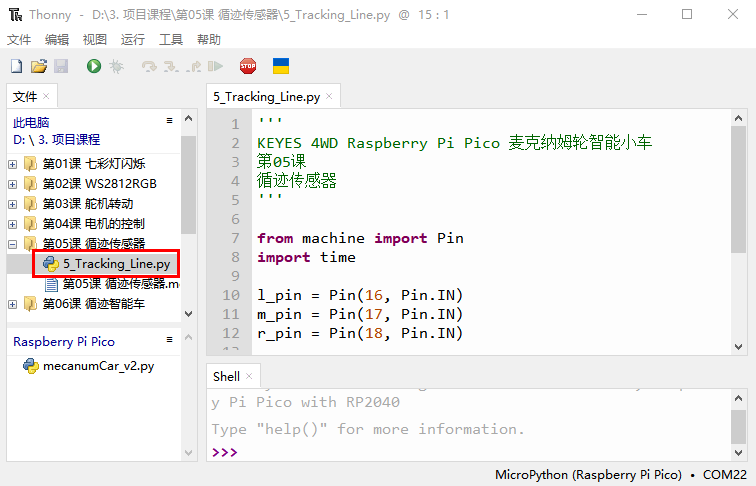
Task: Click Shell scrollbar down arrow
Action: click(738, 453)
